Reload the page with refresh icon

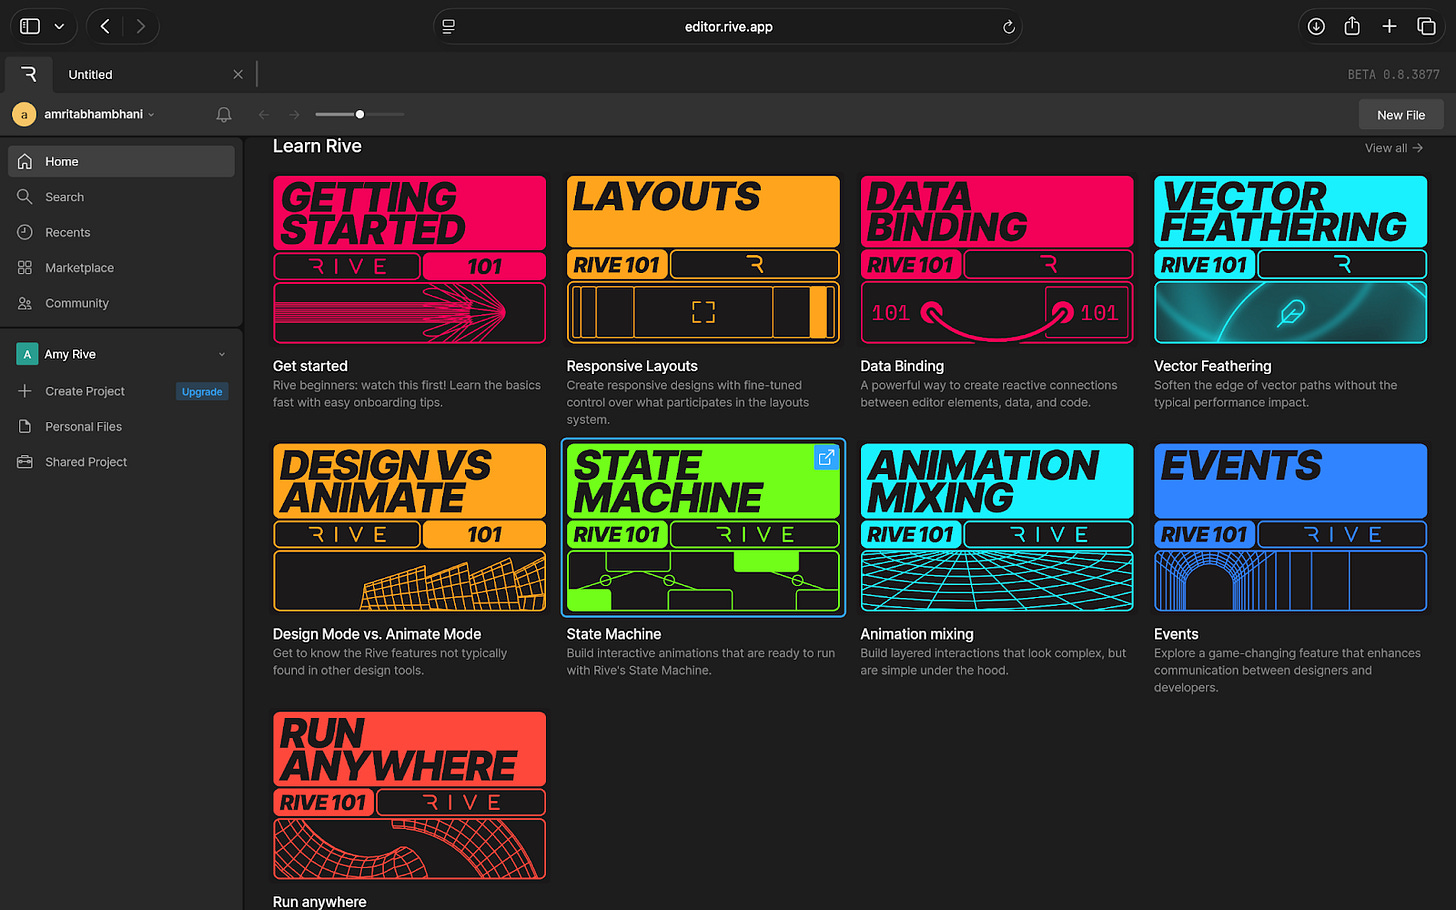pyautogui.click(x=1009, y=27)
